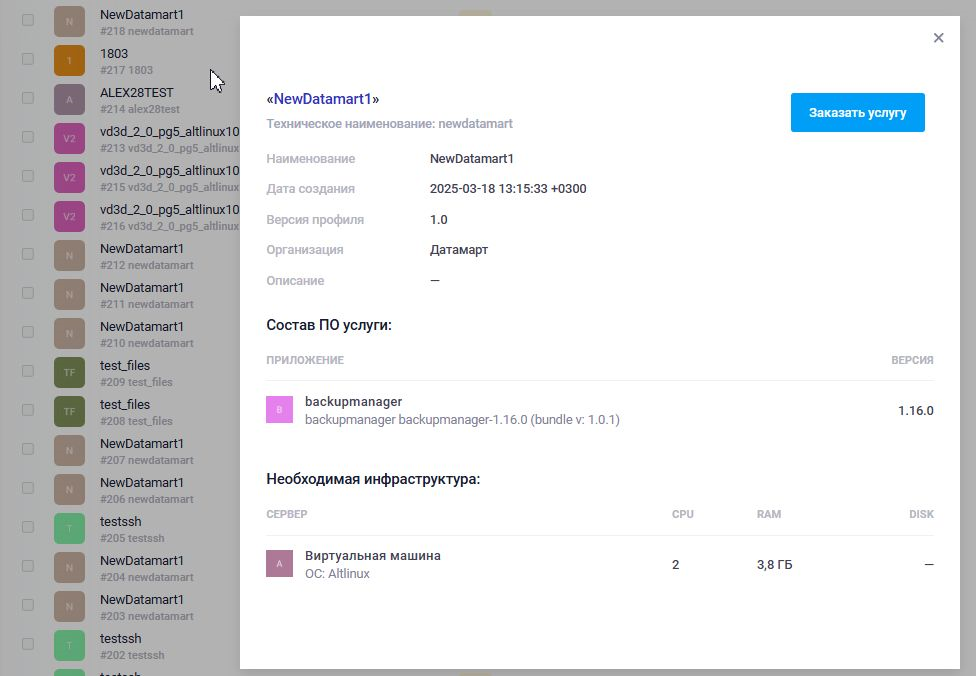Select the backupmanager application name

353,402
